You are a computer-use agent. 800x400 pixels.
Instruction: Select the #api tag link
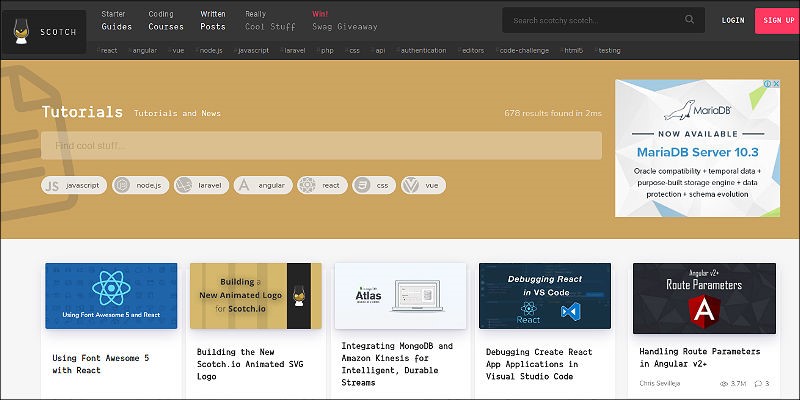[x=378, y=51]
